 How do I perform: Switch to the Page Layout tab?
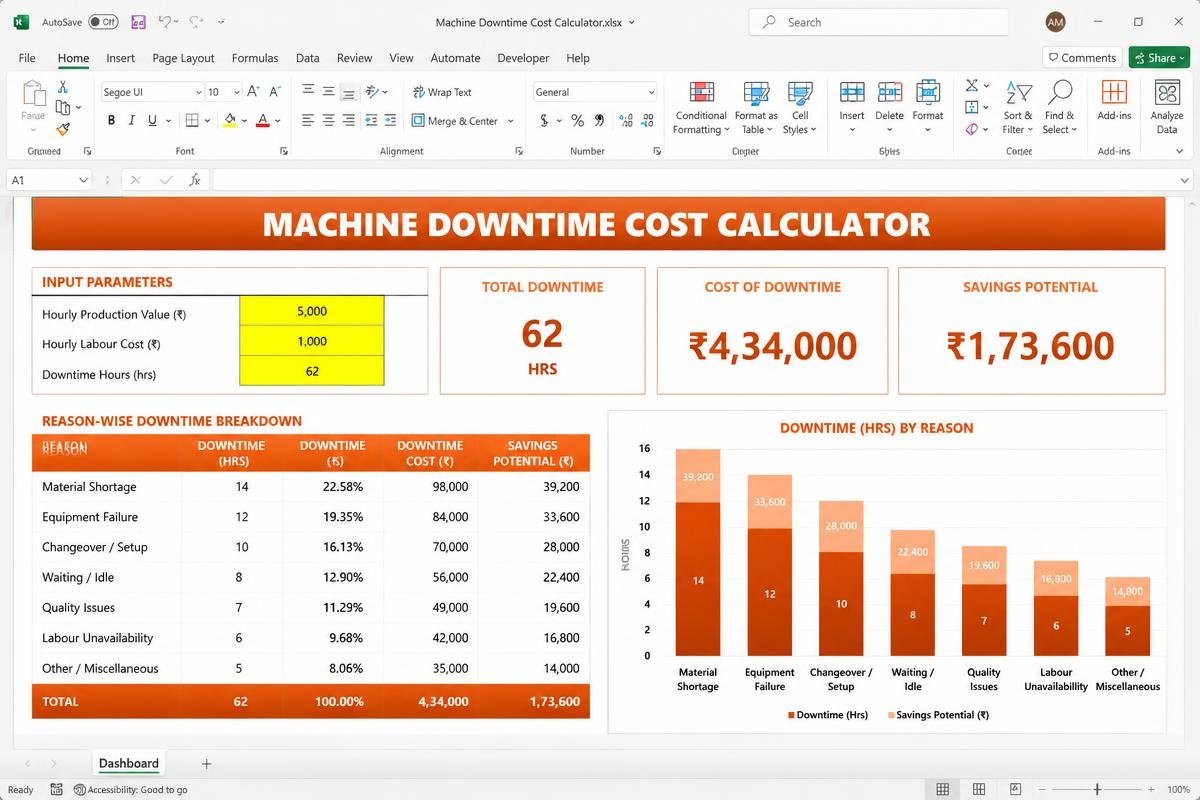183,58
